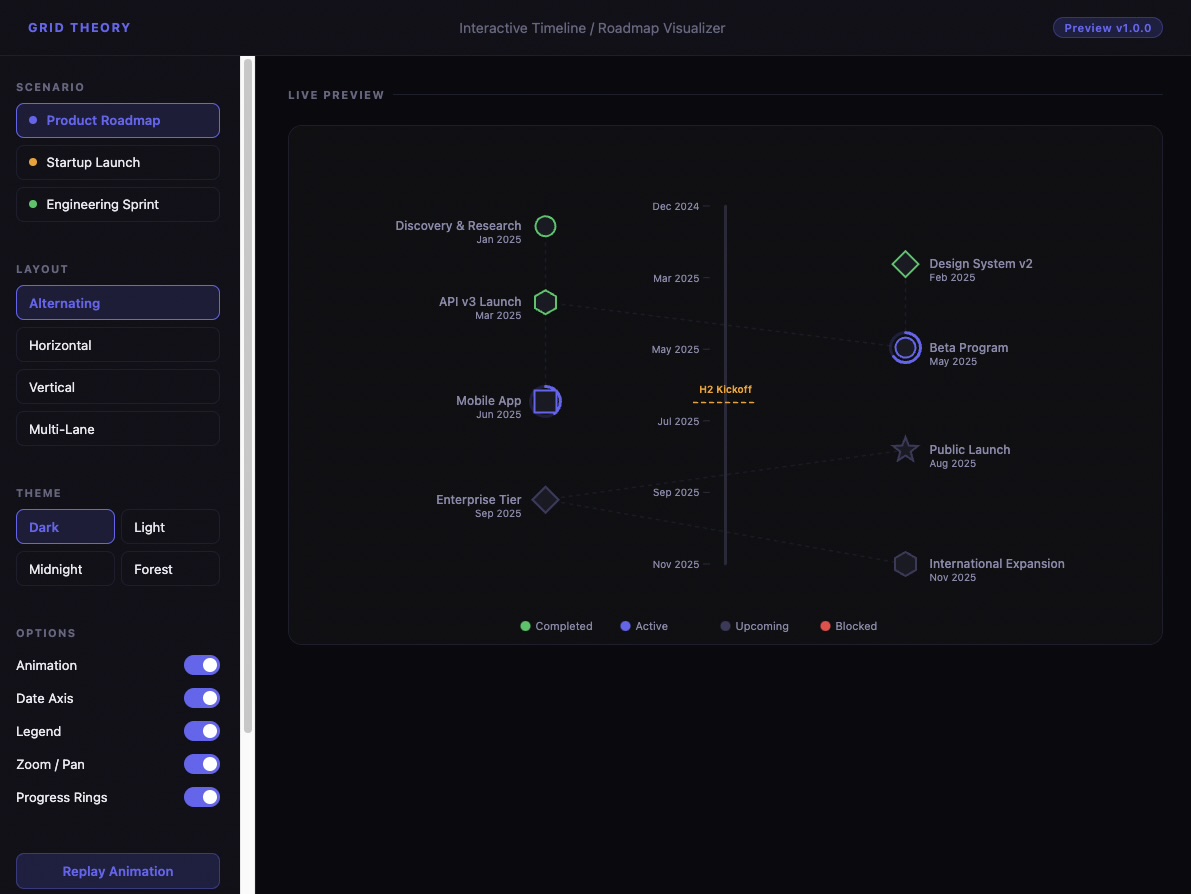
Task: Disable the Date Axis option
Action: click(202, 698)
